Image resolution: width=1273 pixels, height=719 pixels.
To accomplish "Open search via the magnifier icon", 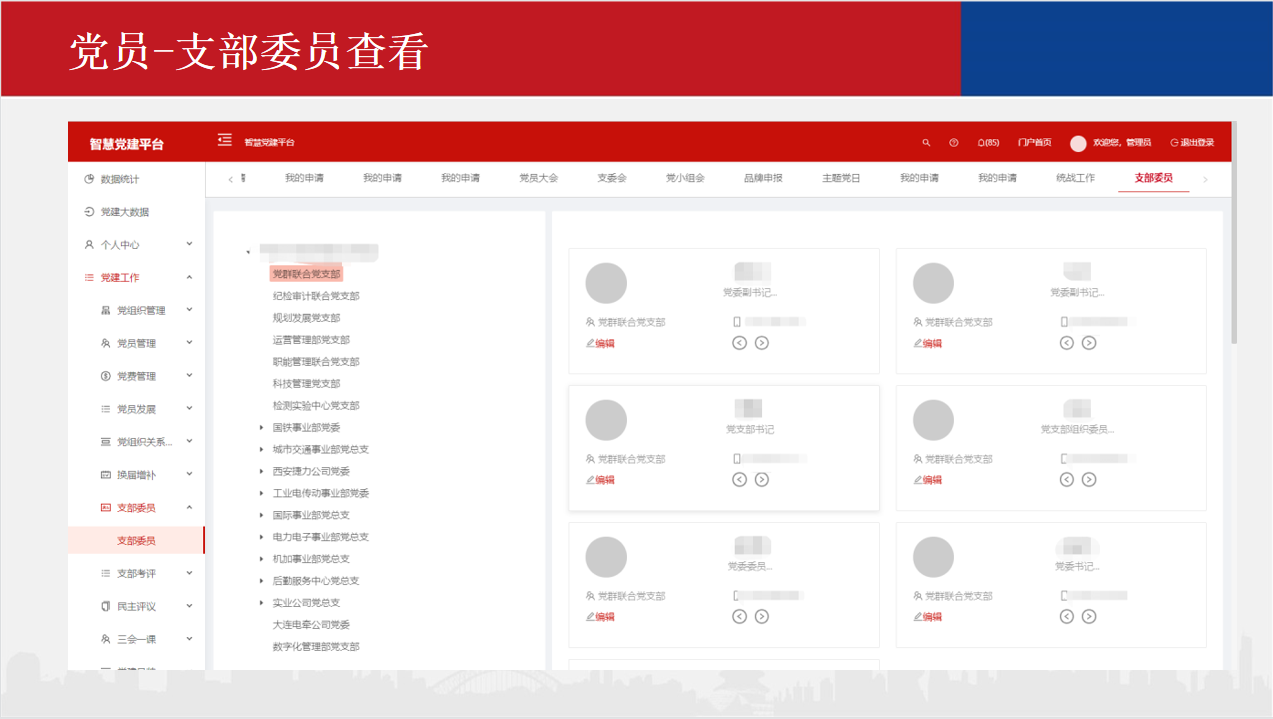I will (x=926, y=143).
